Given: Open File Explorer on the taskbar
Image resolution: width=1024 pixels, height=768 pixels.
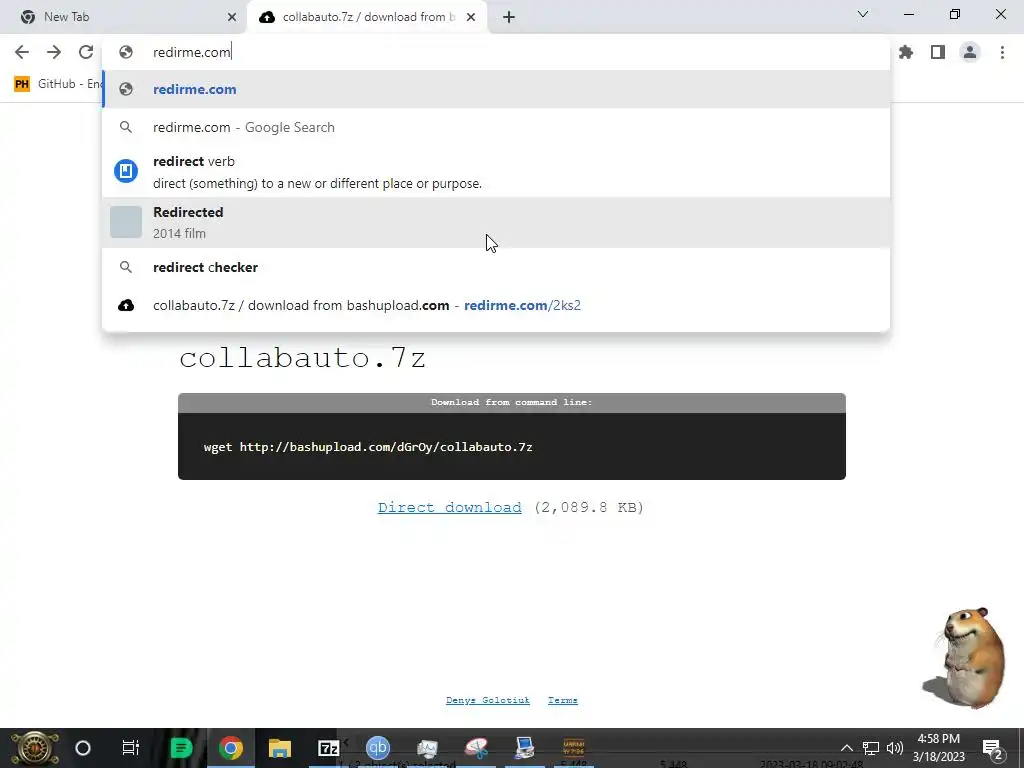Looking at the screenshot, I should coord(280,748).
